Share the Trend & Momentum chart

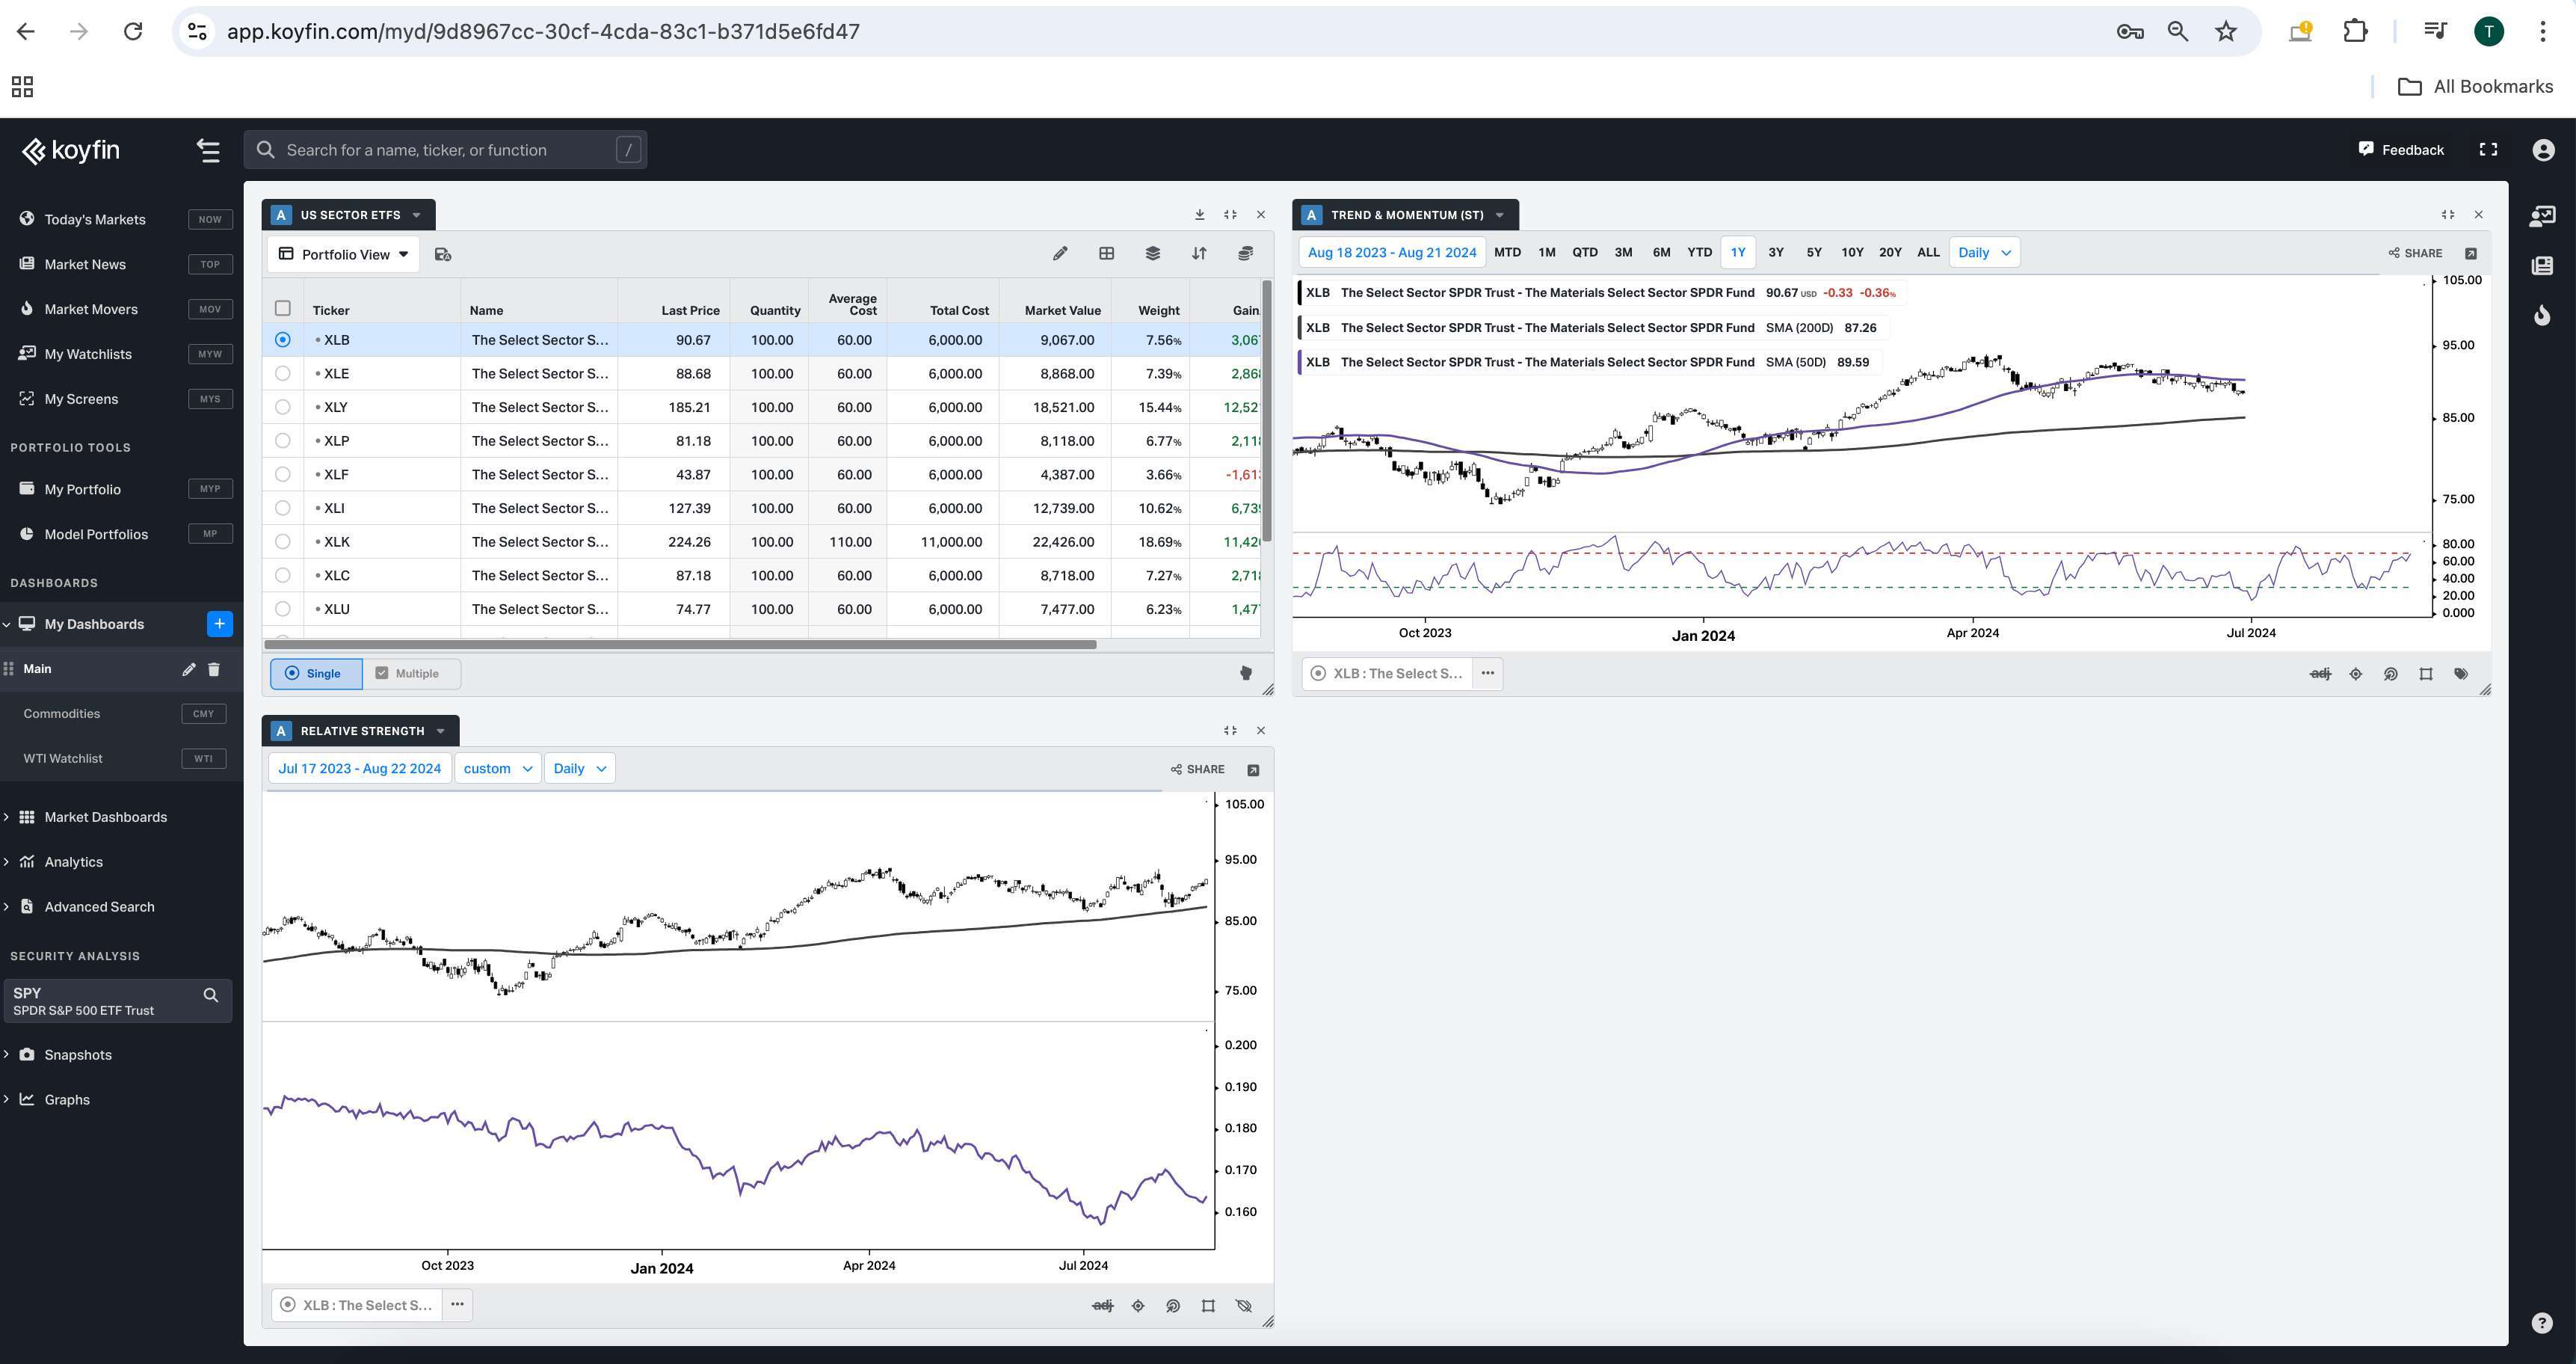tap(2416, 254)
